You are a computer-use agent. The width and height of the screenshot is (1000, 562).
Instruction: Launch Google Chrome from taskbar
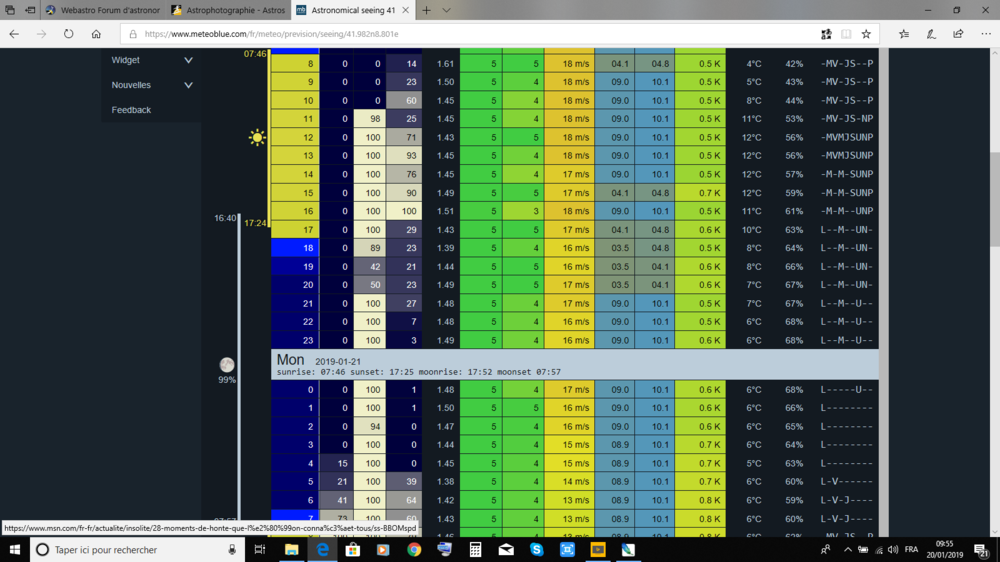click(x=414, y=549)
